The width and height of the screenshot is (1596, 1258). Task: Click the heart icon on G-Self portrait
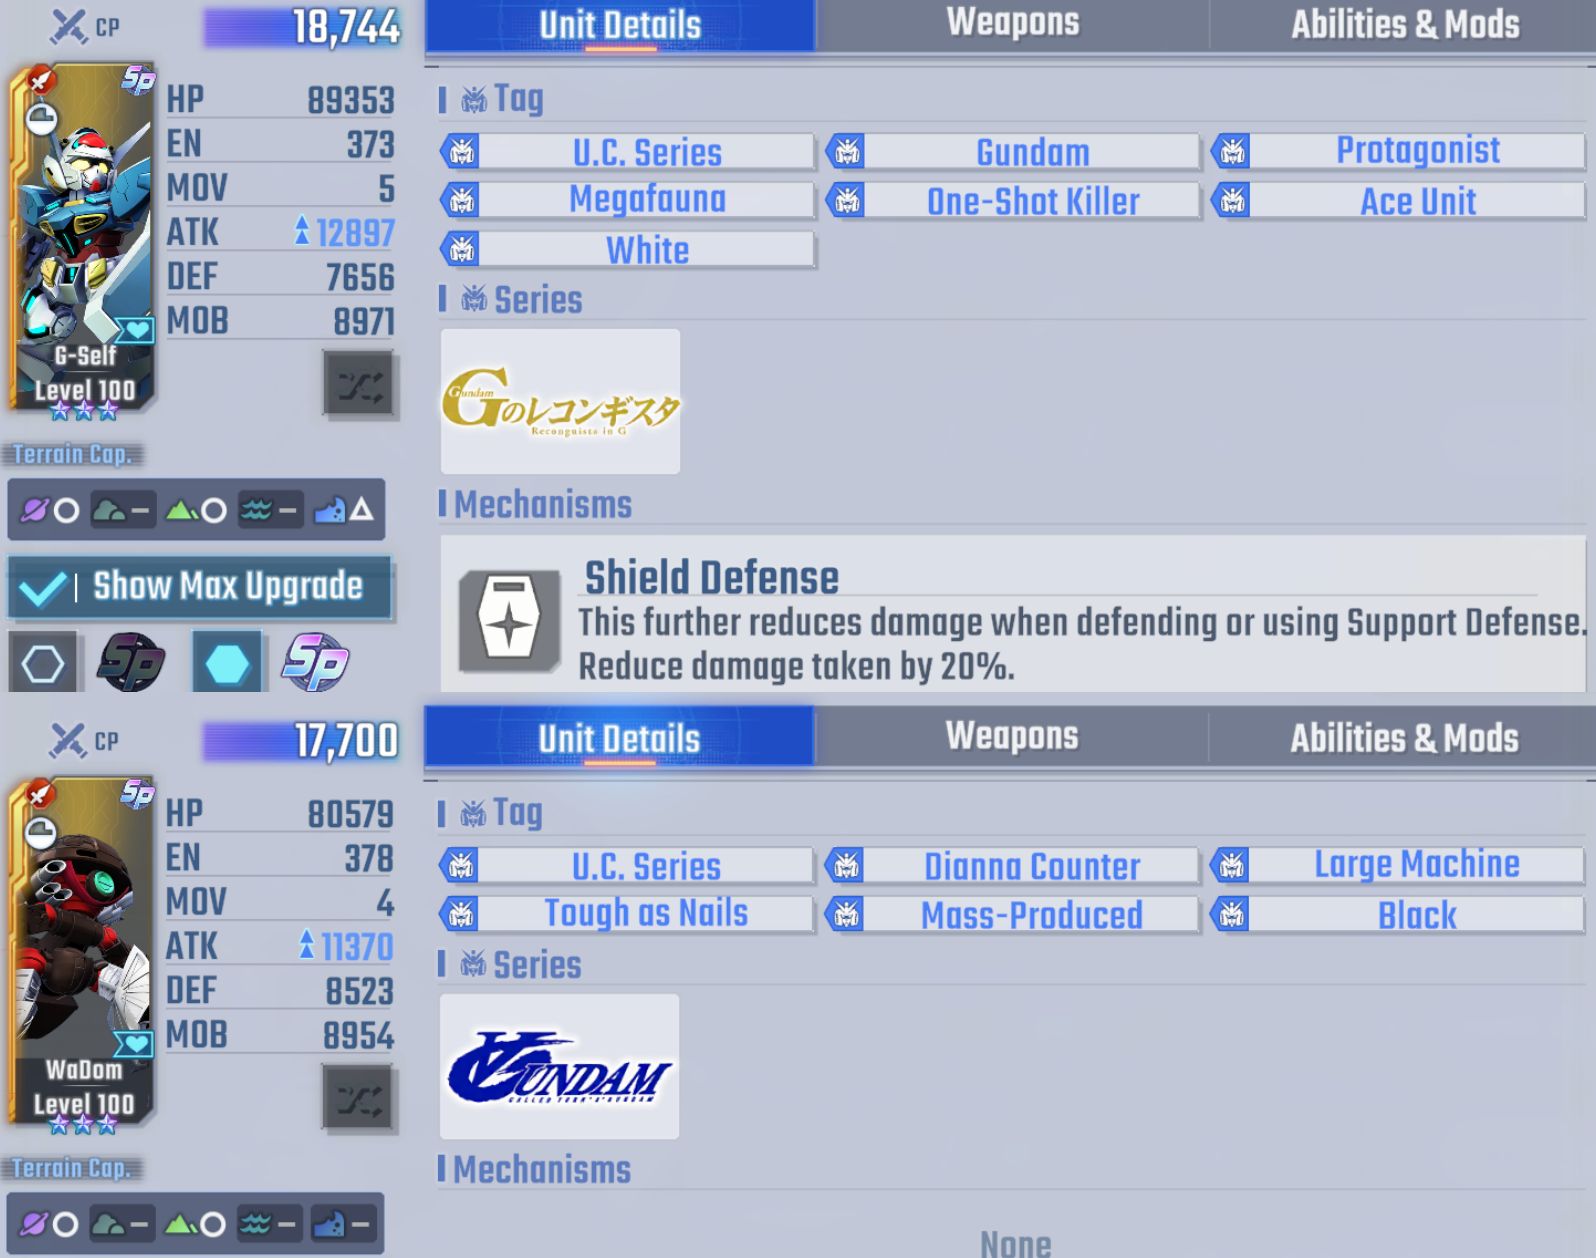[x=135, y=329]
